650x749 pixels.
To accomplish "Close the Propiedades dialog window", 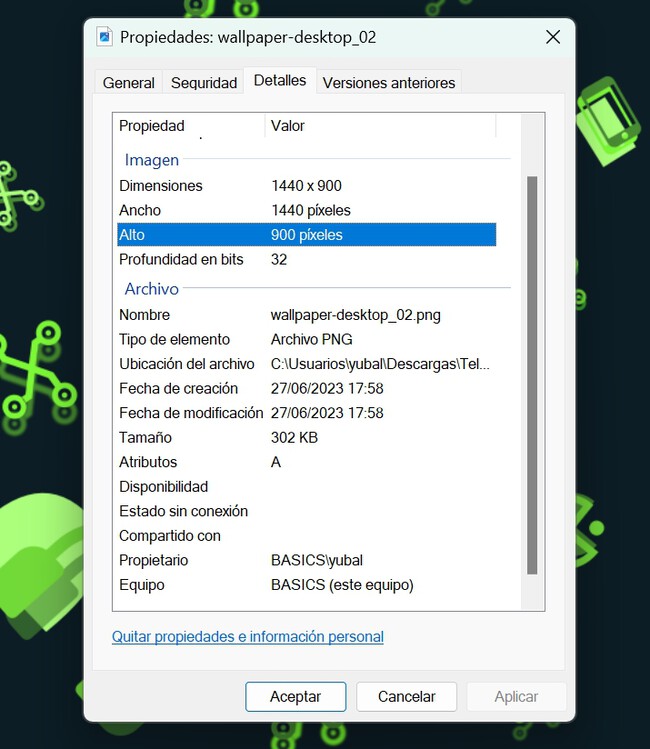I will tap(552, 37).
